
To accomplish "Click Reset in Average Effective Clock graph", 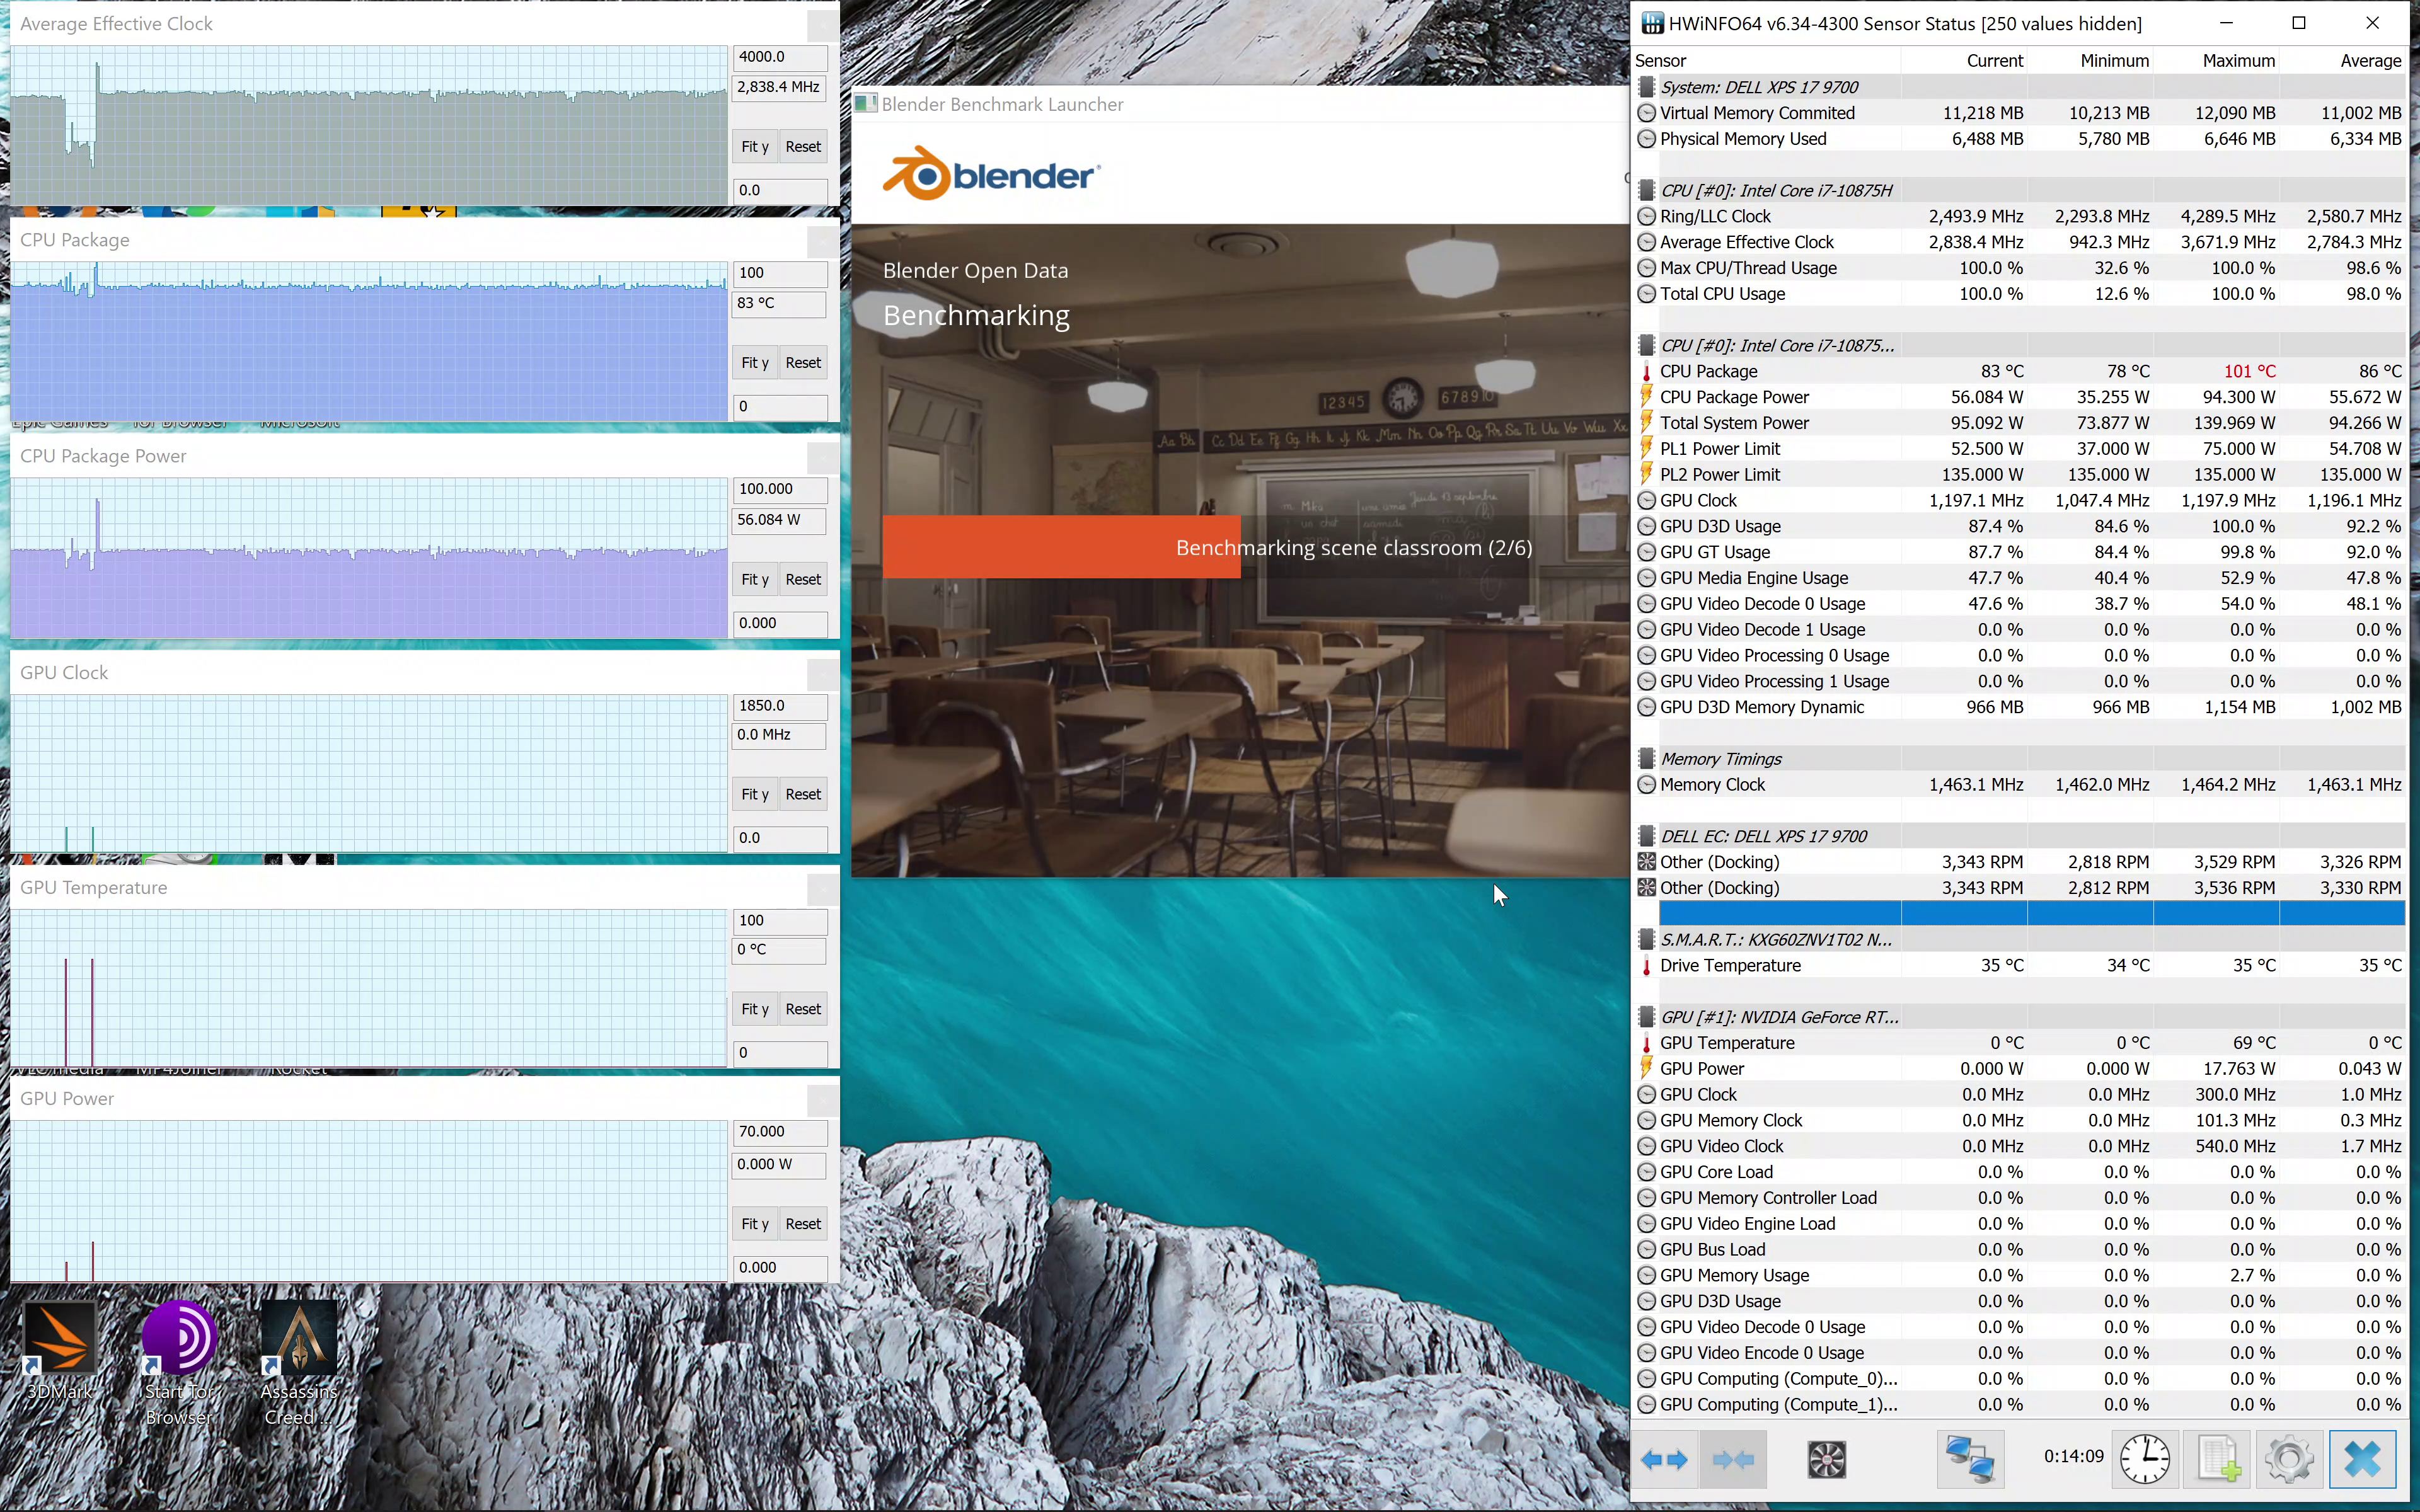I will point(803,147).
